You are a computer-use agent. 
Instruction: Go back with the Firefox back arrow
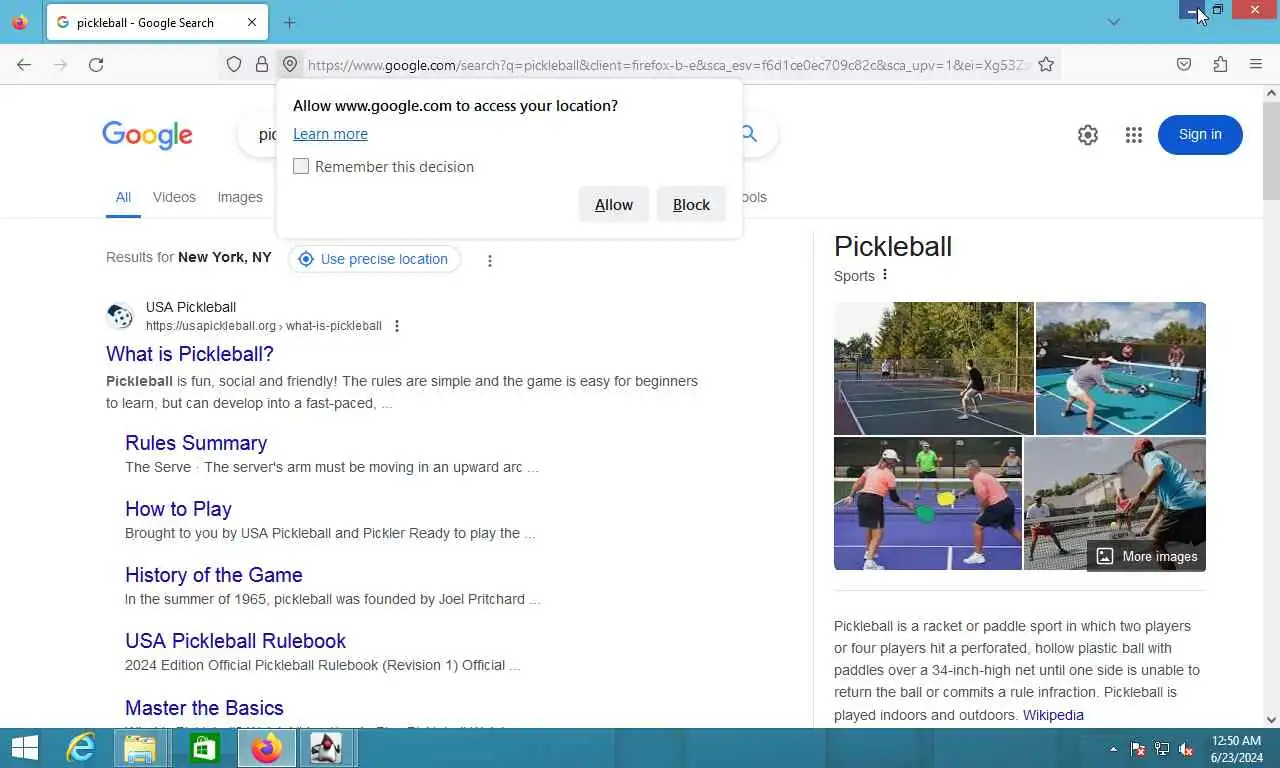24,64
